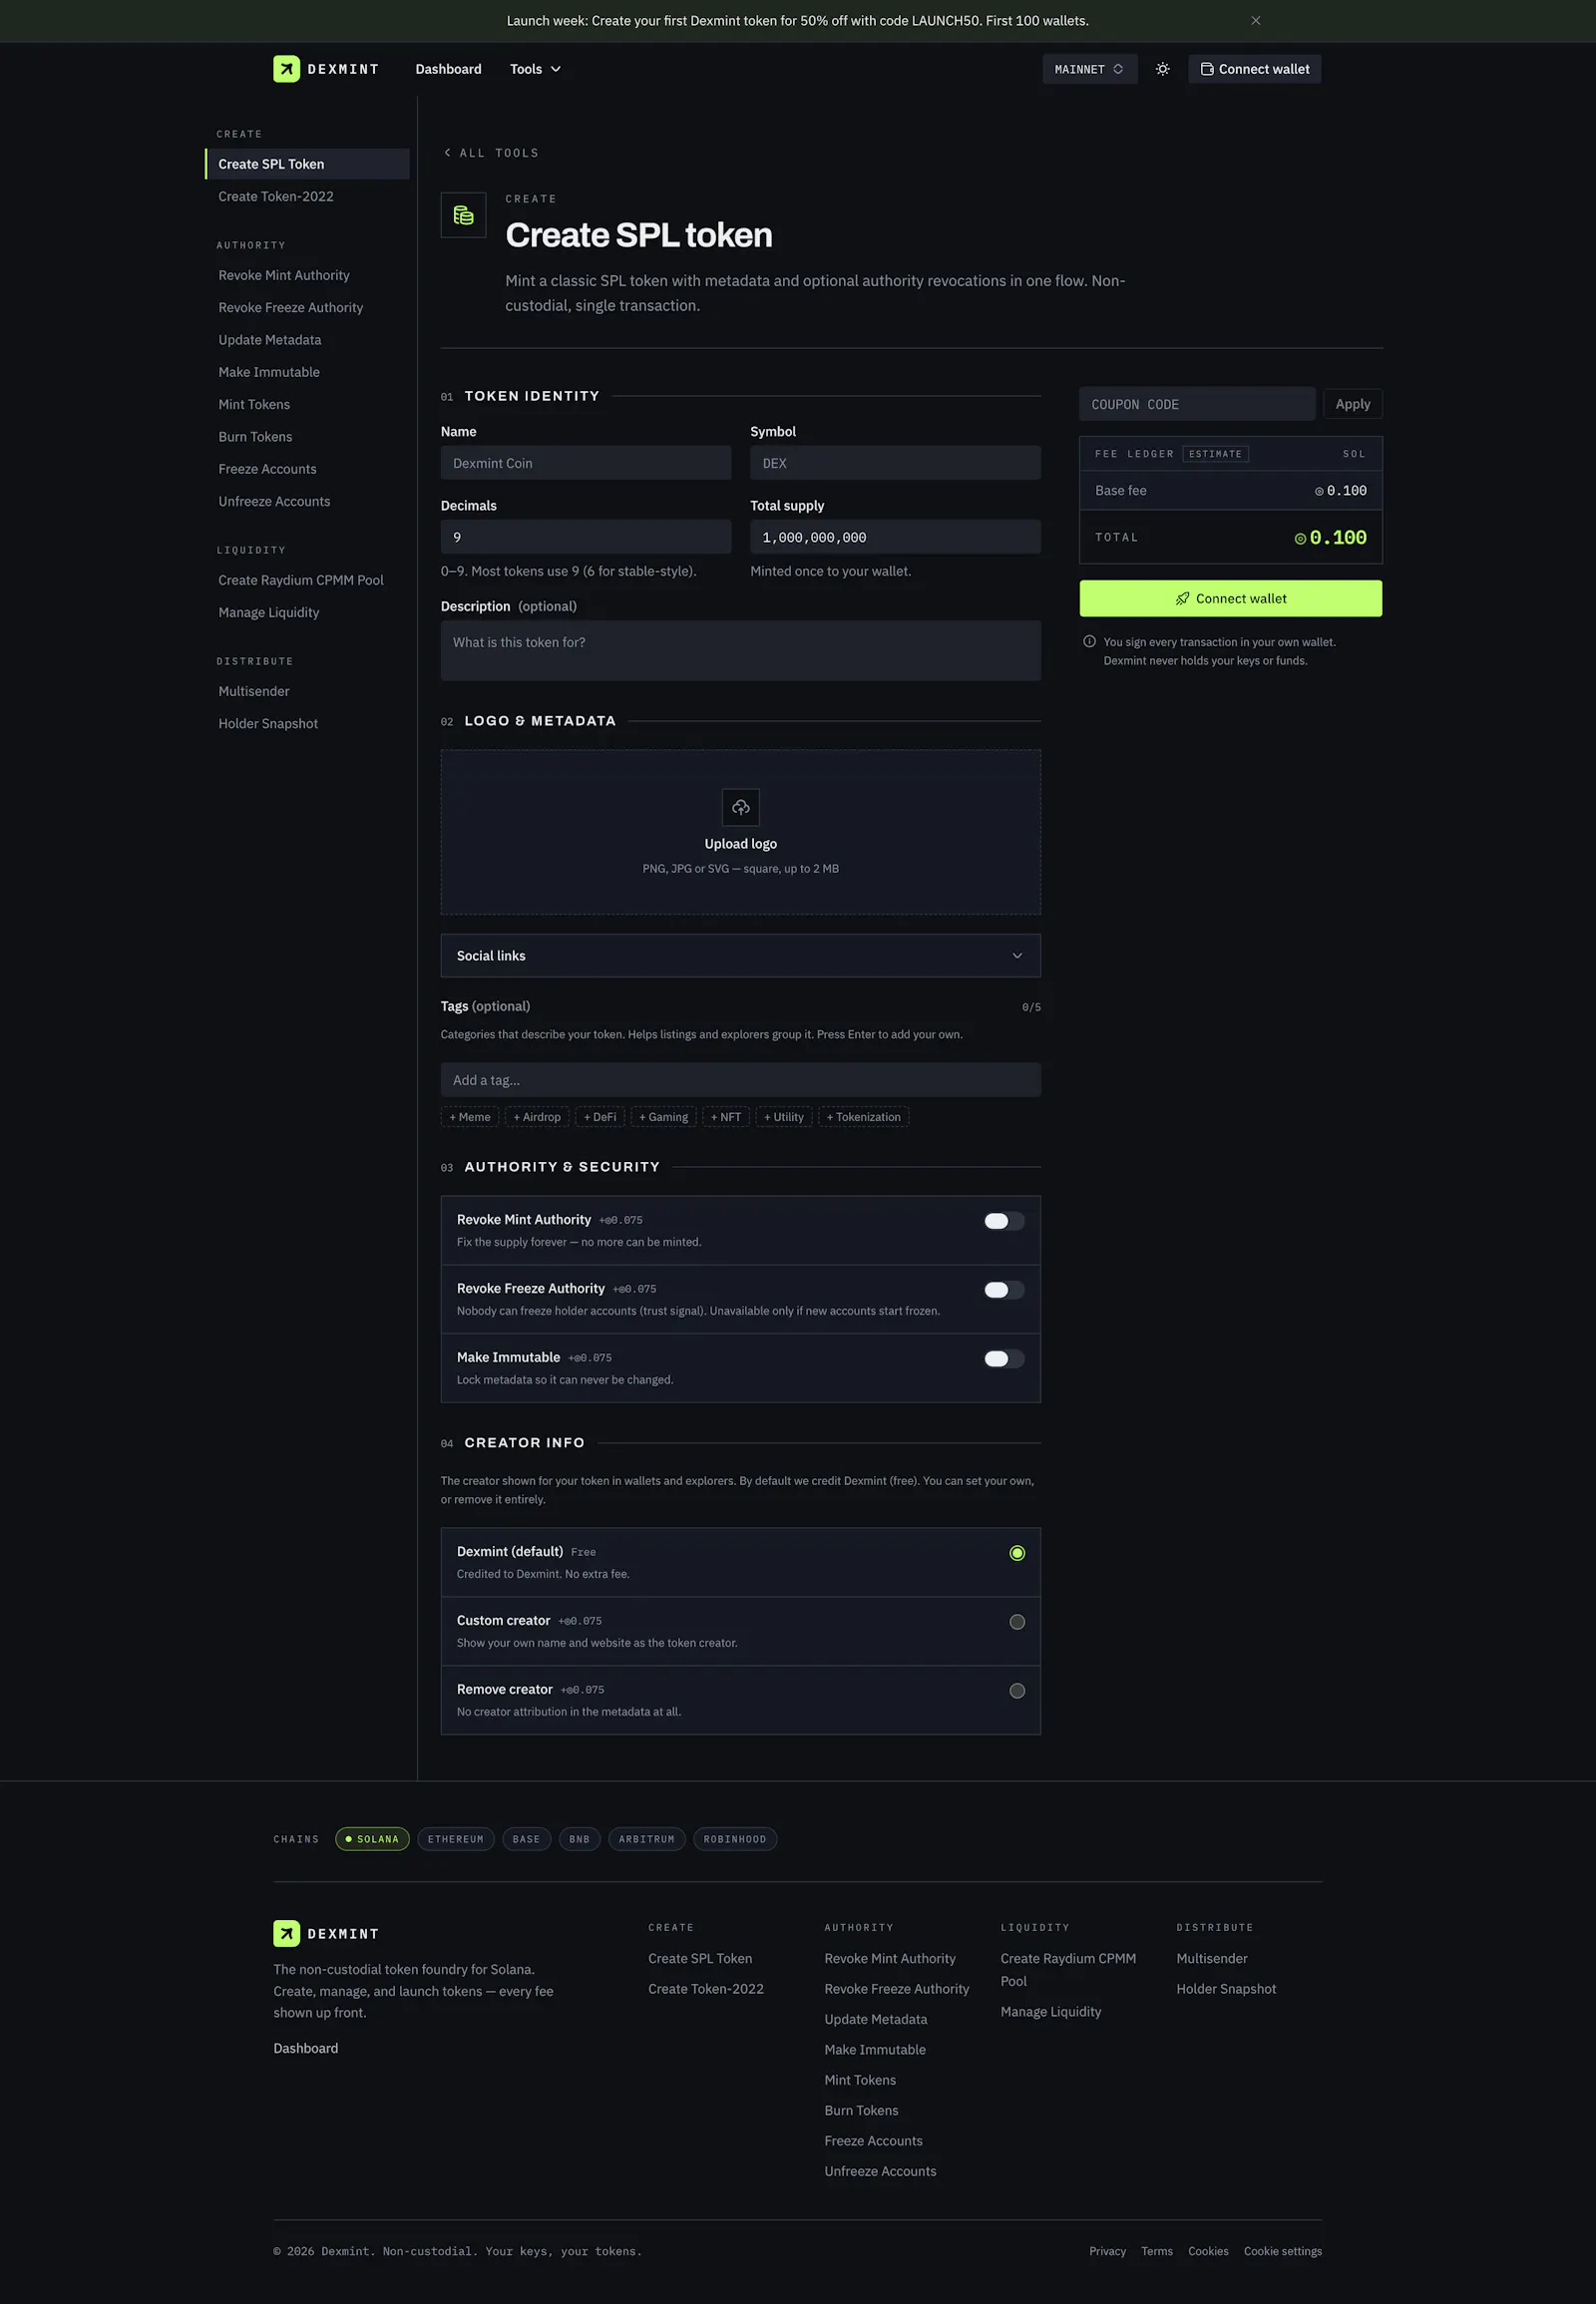The image size is (1596, 2304).
Task: Add the DeFi tag chip
Action: point(600,1117)
